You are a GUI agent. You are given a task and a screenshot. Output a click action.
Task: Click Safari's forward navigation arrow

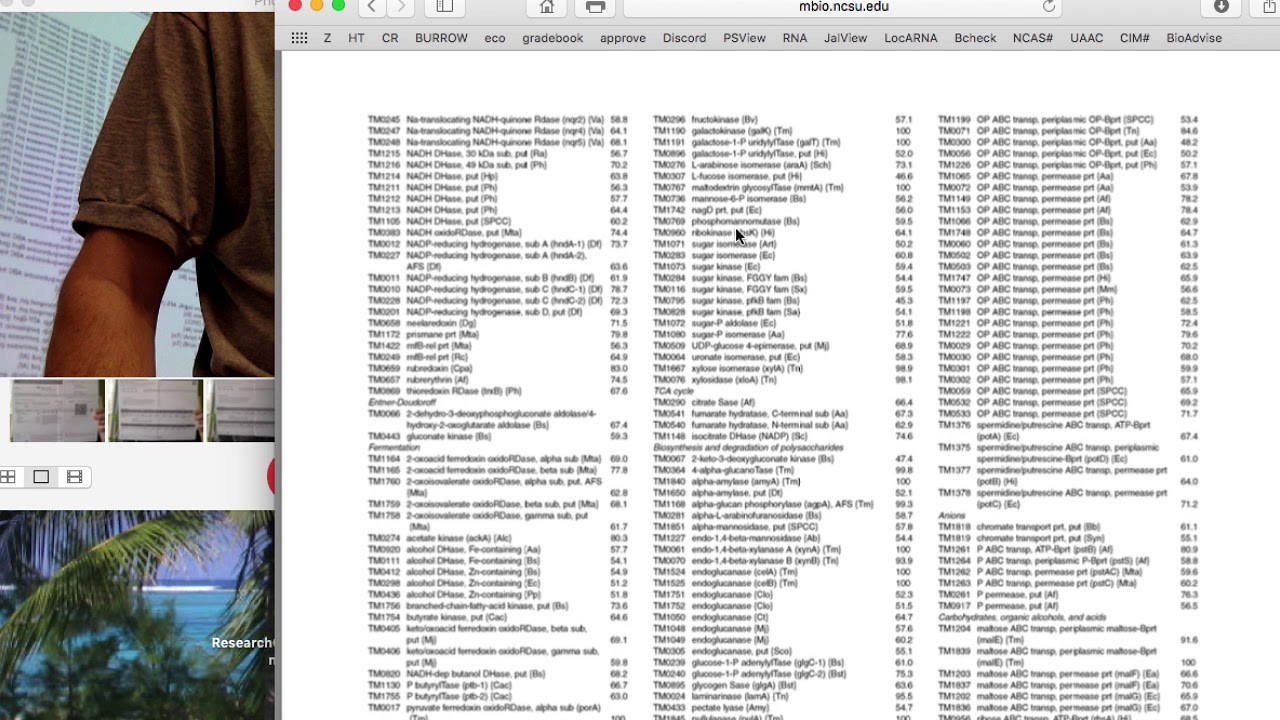click(402, 7)
